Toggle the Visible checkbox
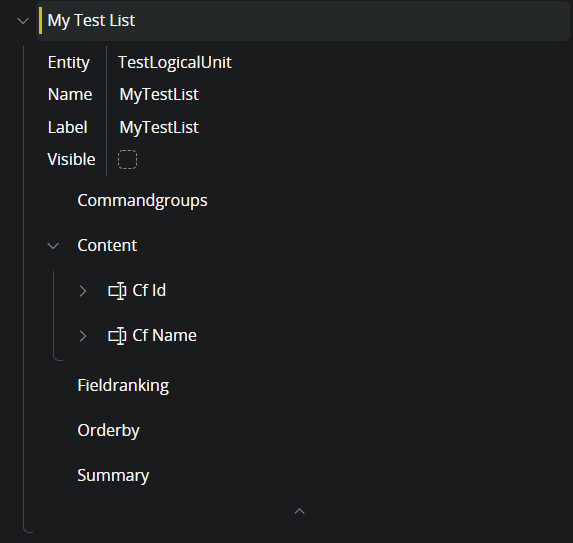The width and height of the screenshot is (573, 543). [127, 160]
